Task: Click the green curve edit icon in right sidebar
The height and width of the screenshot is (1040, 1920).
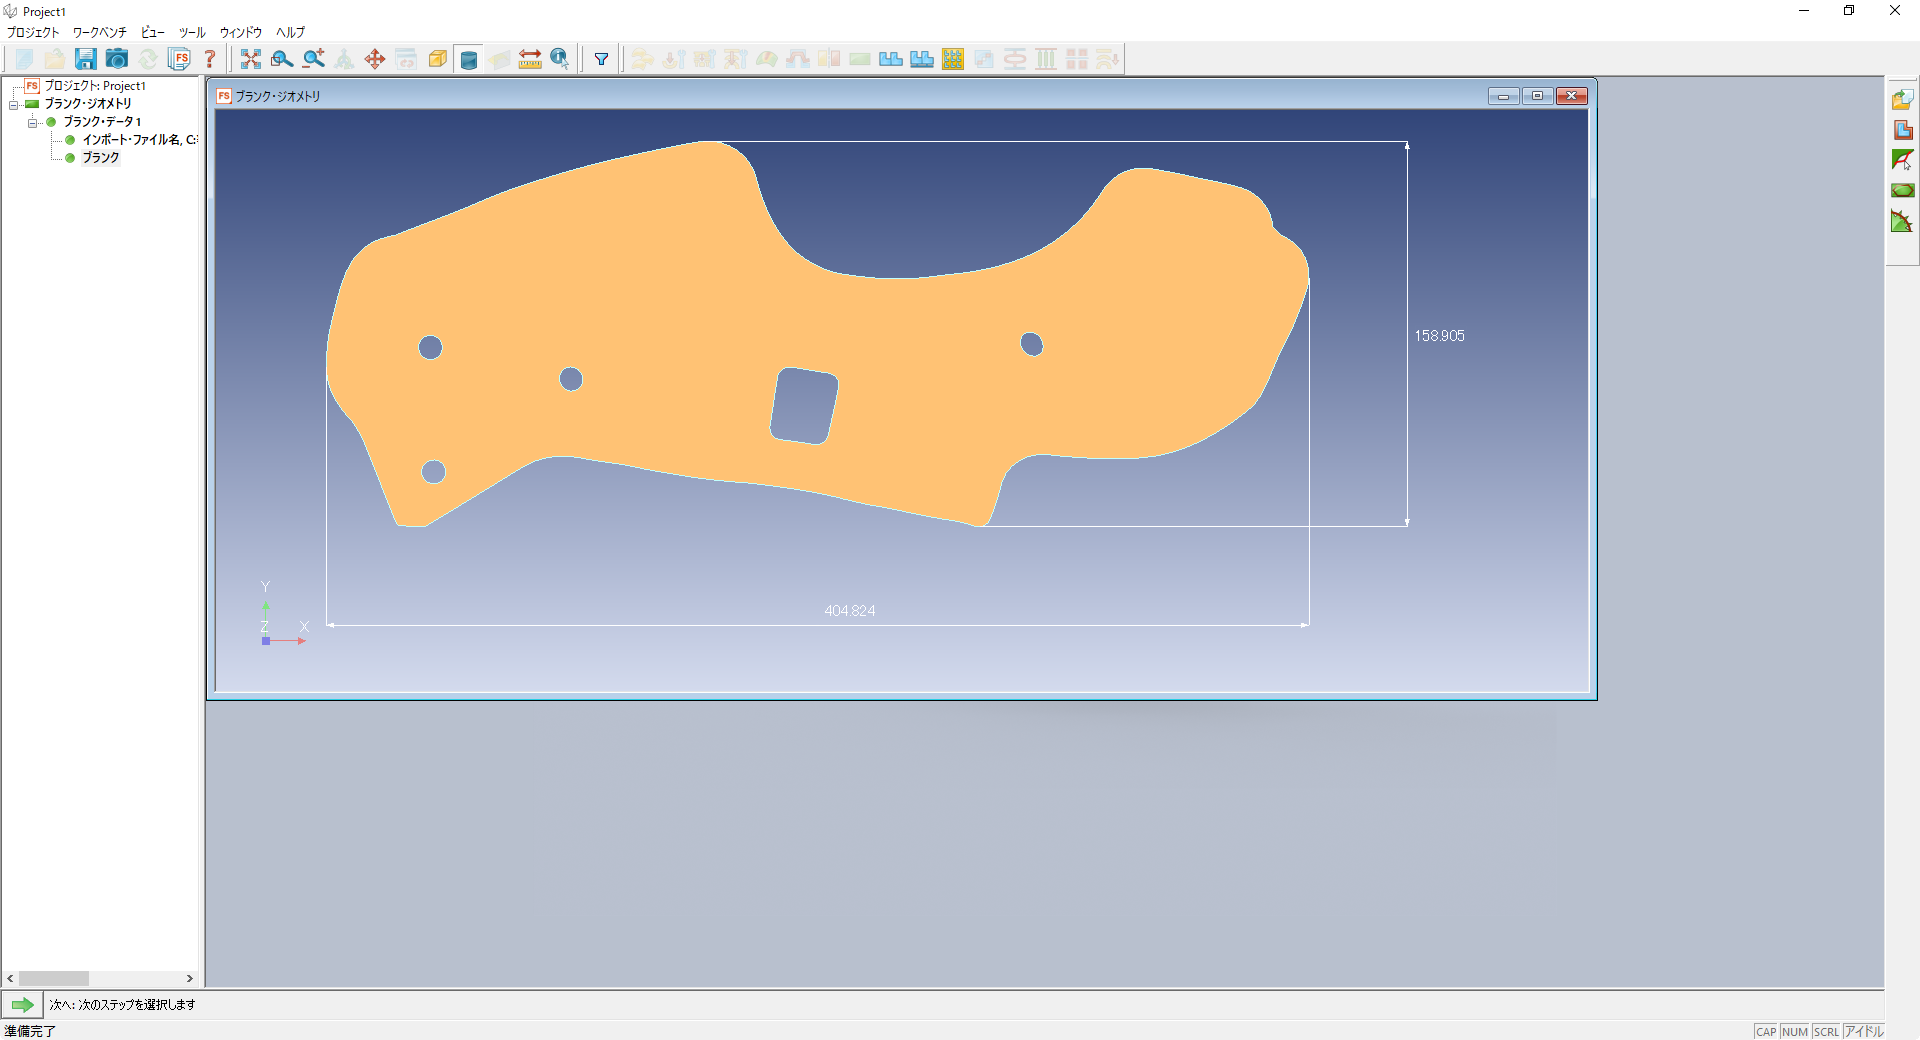Action: pos(1902,160)
